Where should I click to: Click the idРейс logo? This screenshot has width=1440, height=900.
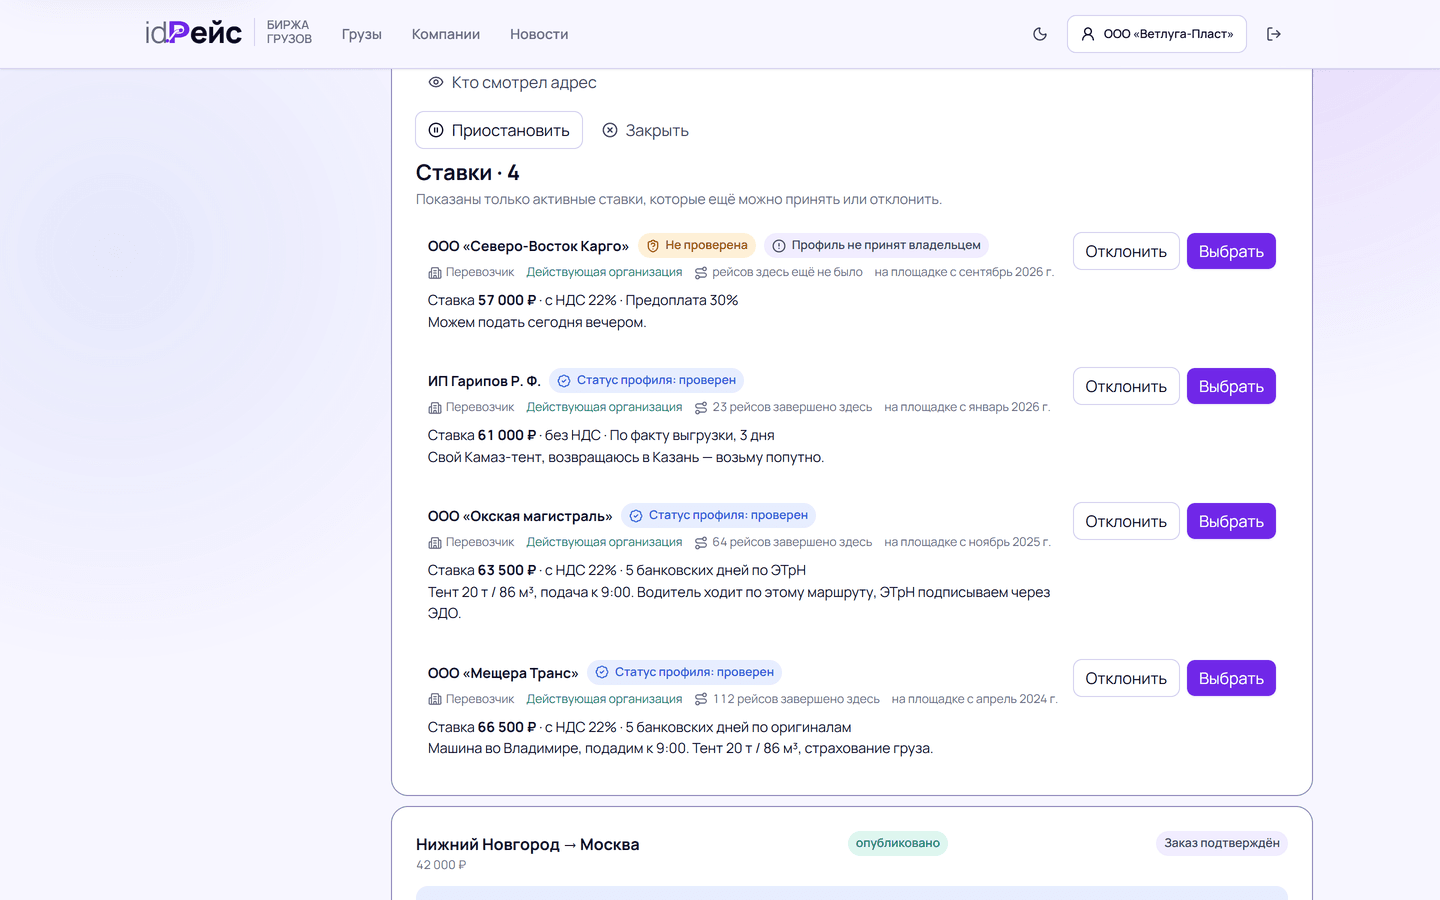193,33
